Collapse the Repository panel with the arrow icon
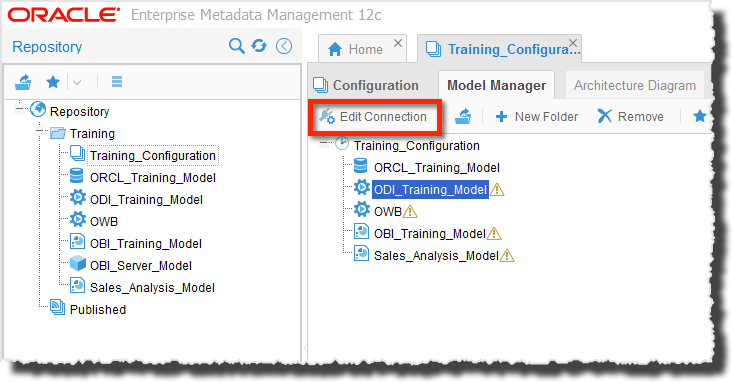 284,46
